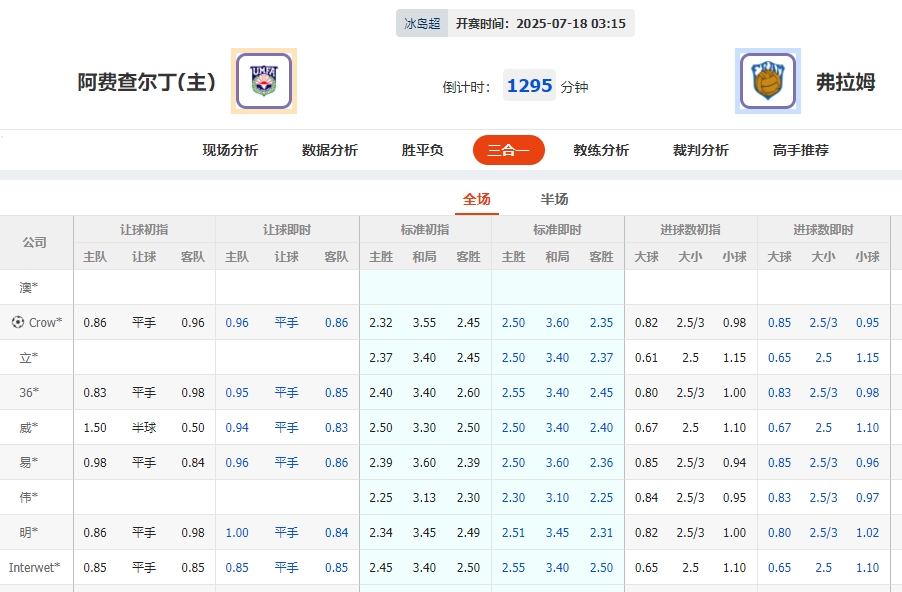Click the home team 阿费查尔丁 club logo
This screenshot has width=902, height=592.
coord(262,81)
